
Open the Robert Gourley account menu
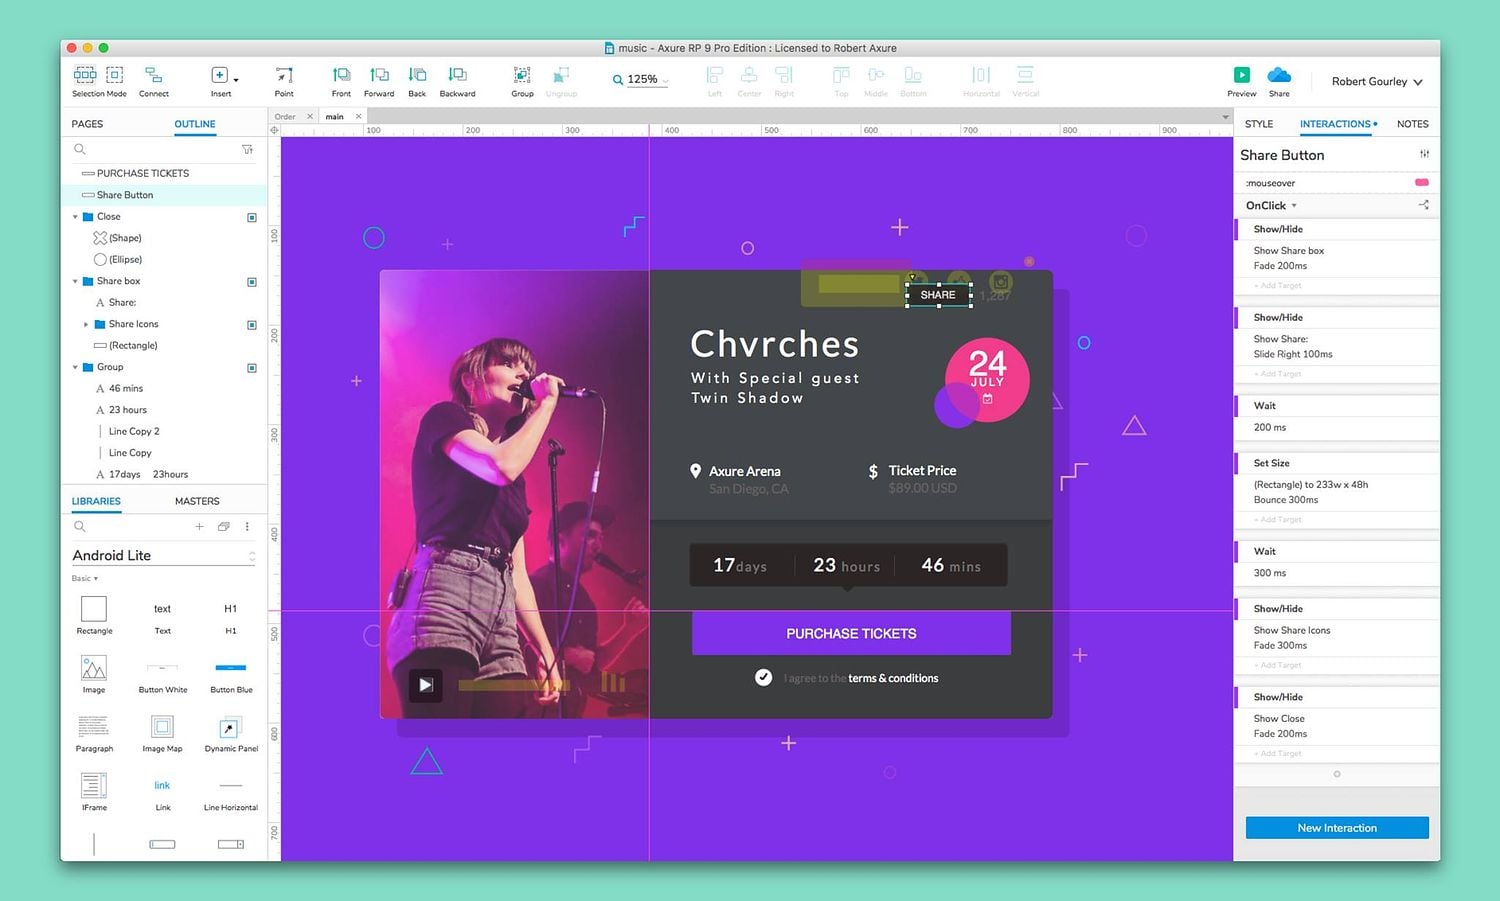click(1376, 82)
